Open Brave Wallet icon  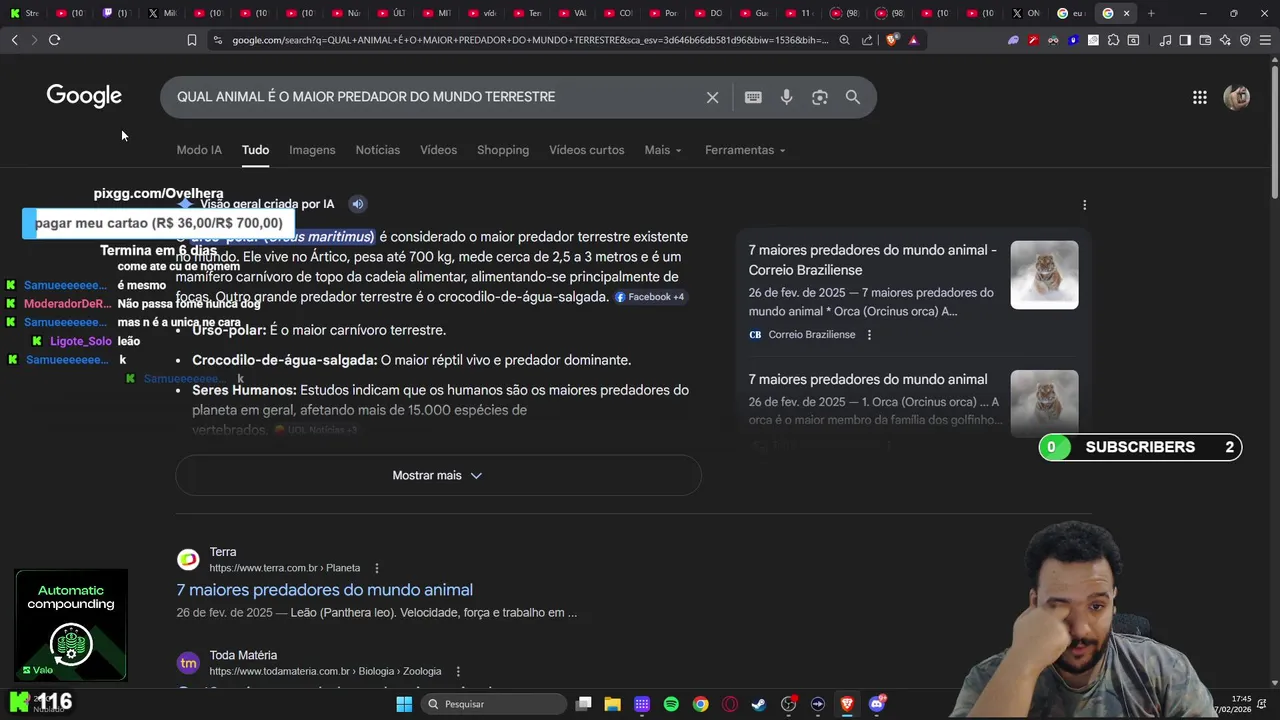tap(1205, 40)
